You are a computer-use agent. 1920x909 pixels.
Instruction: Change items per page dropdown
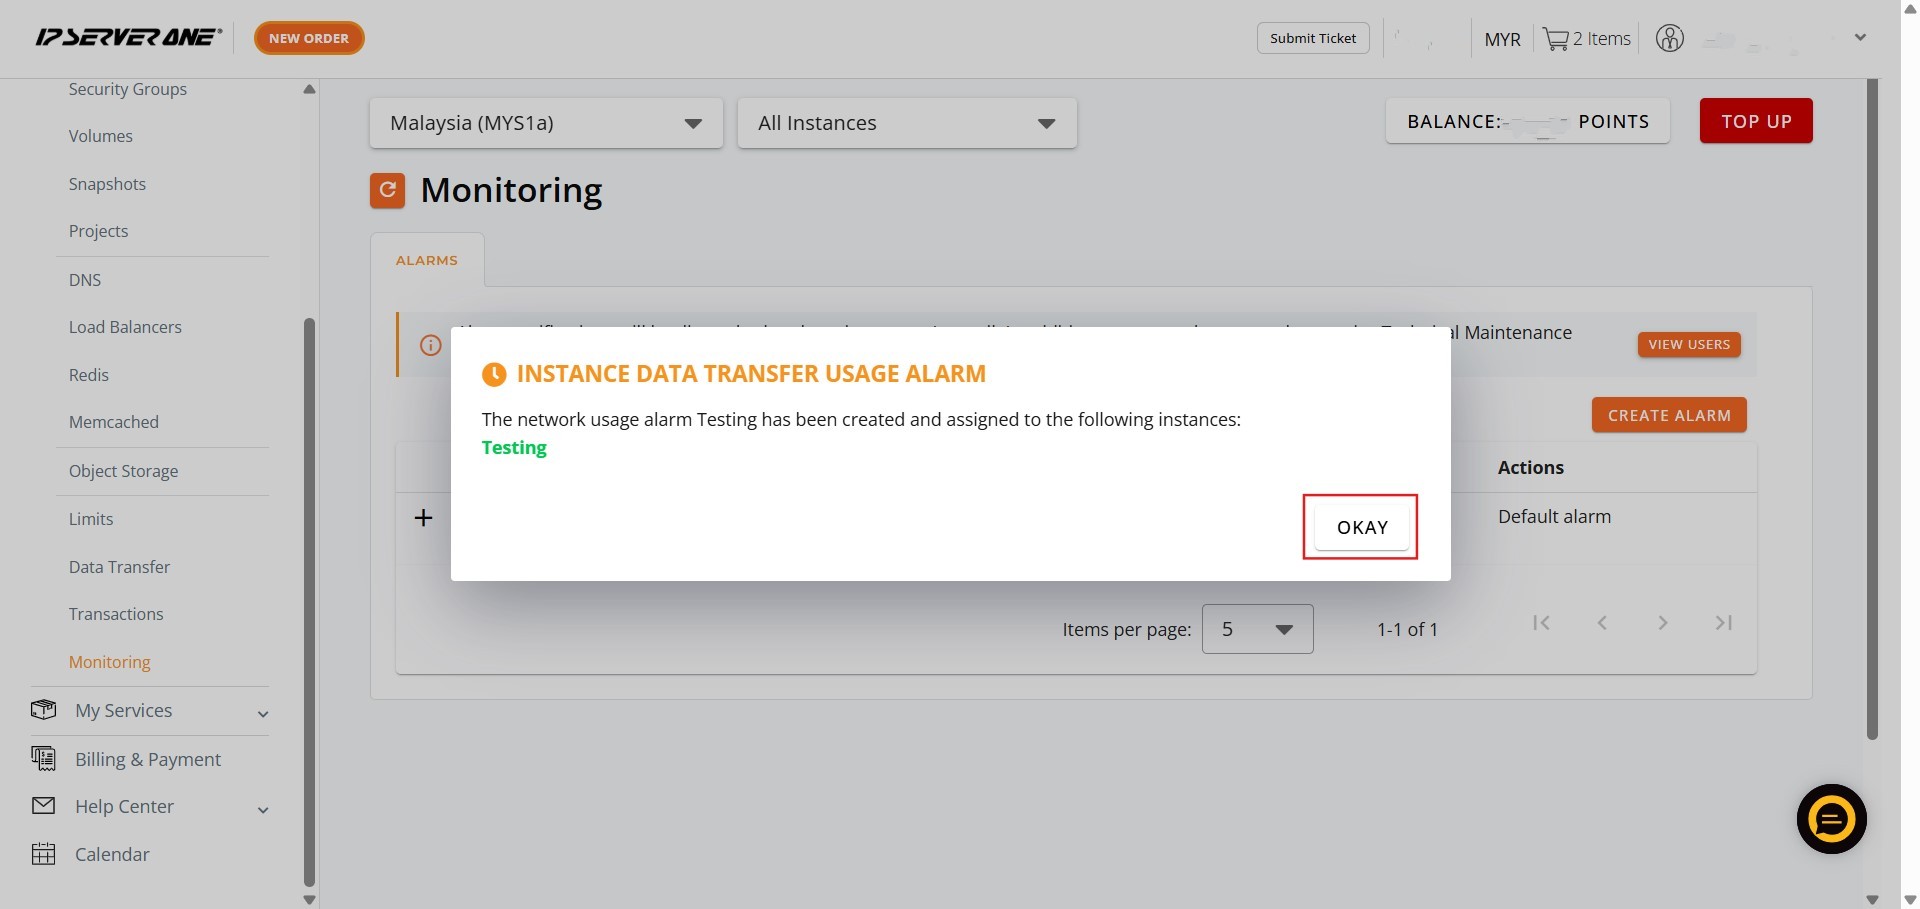pos(1257,629)
